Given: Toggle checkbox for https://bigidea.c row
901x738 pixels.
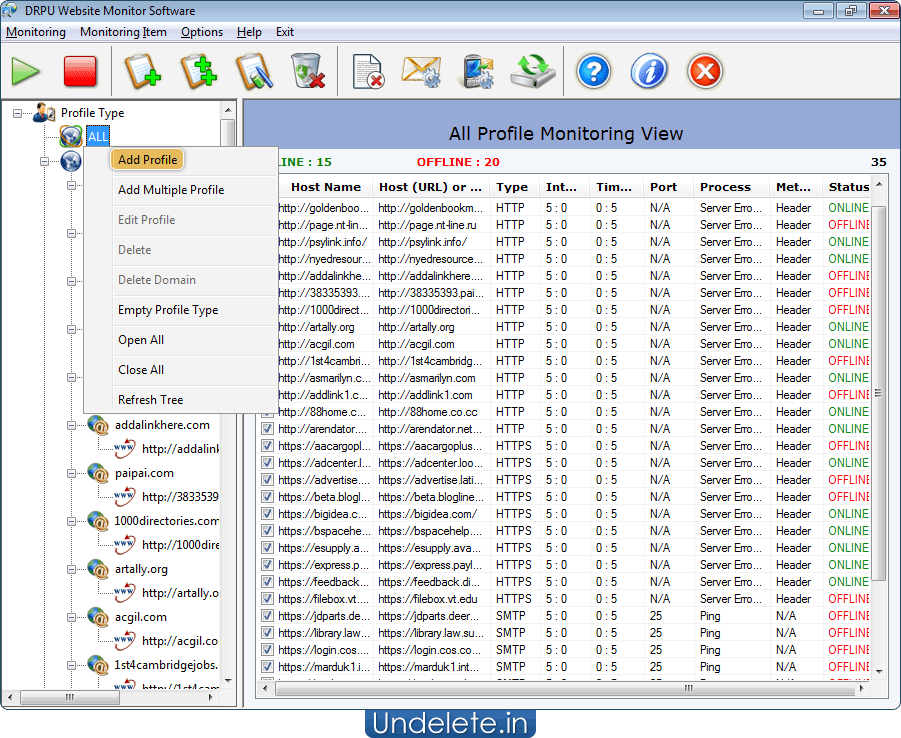Looking at the screenshot, I should (x=267, y=514).
